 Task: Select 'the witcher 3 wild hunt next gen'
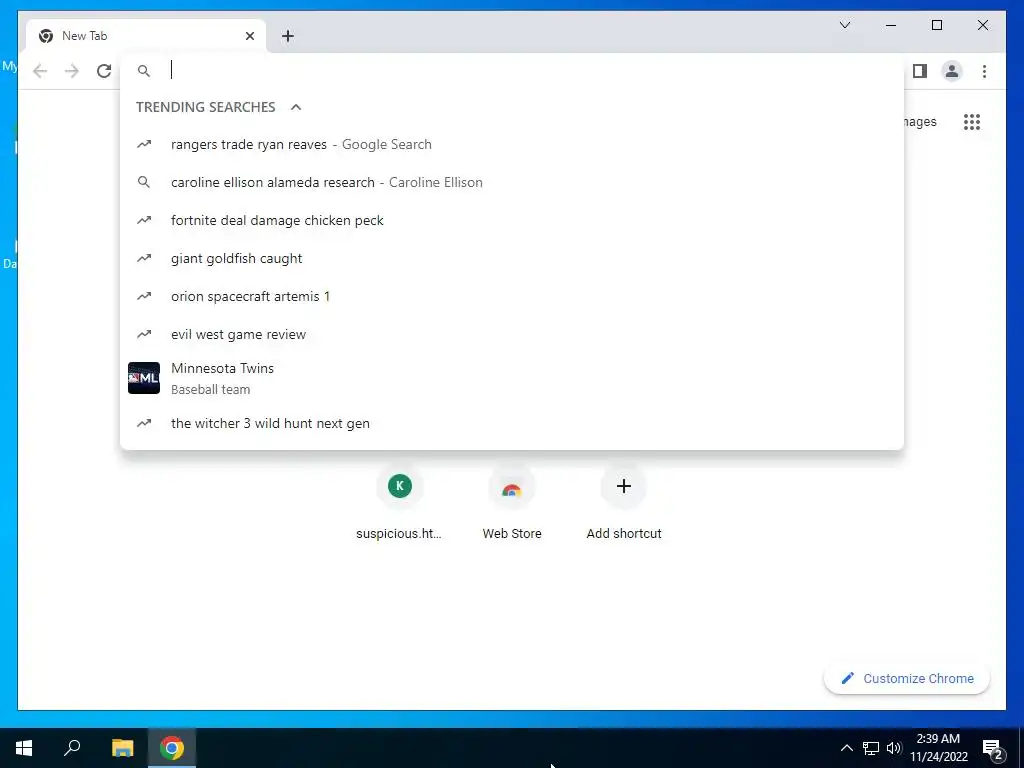tap(512, 423)
